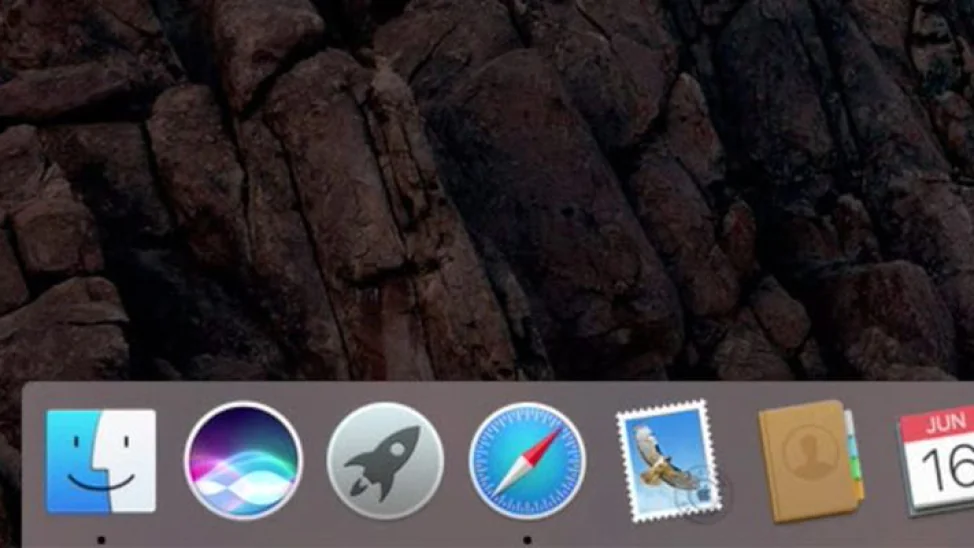Viewport: 974px width, 548px height.
Task: Open Mail stamp icon
Action: [670, 460]
